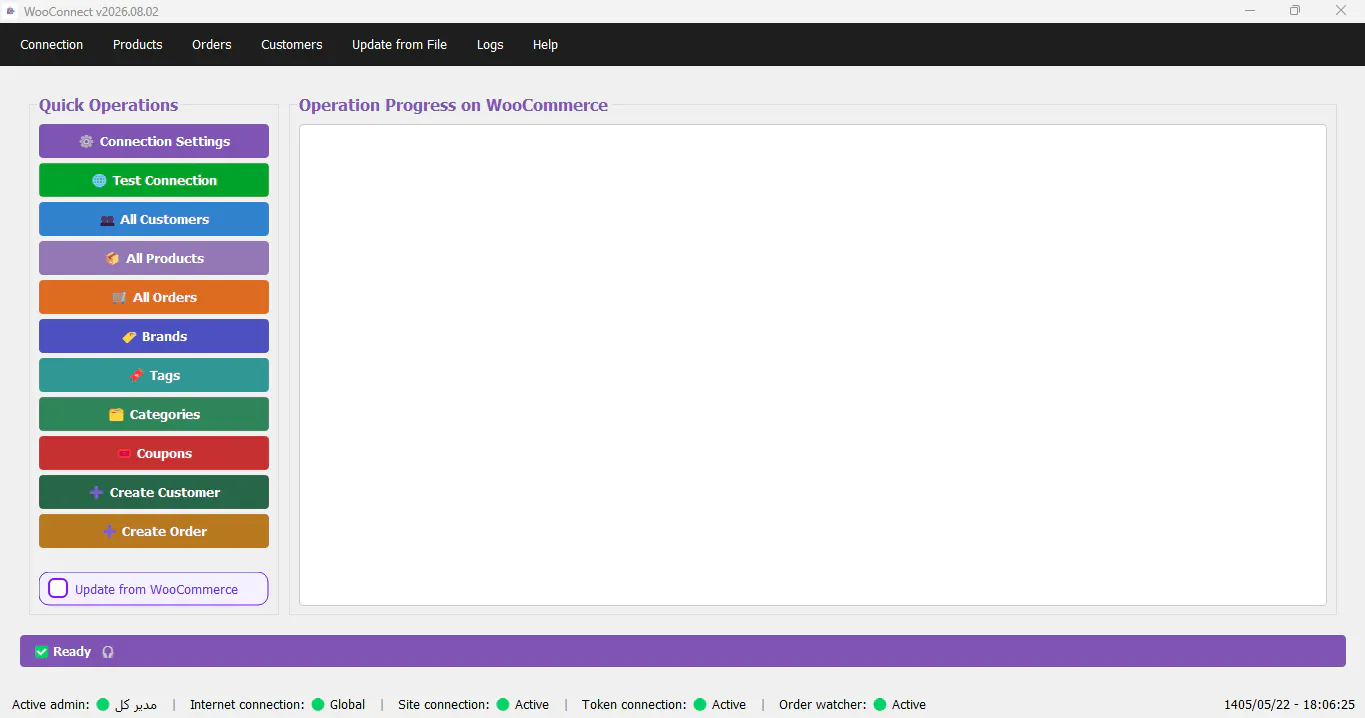This screenshot has width=1365, height=718.
Task: Click the Site connection green status dot
Action: [503, 705]
